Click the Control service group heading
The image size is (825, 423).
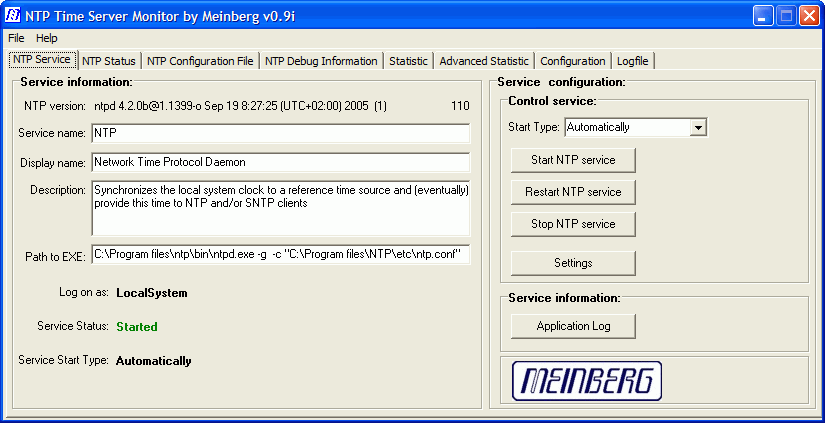pos(552,101)
